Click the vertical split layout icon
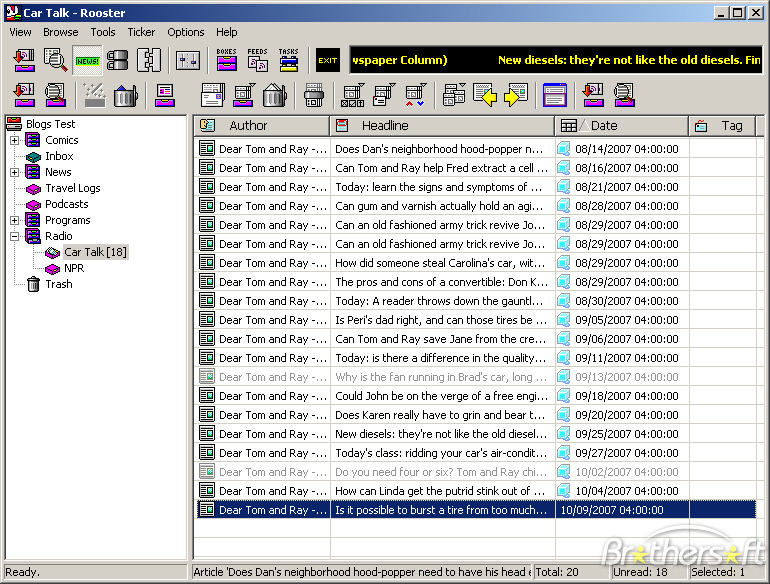This screenshot has width=770, height=584. coord(149,60)
